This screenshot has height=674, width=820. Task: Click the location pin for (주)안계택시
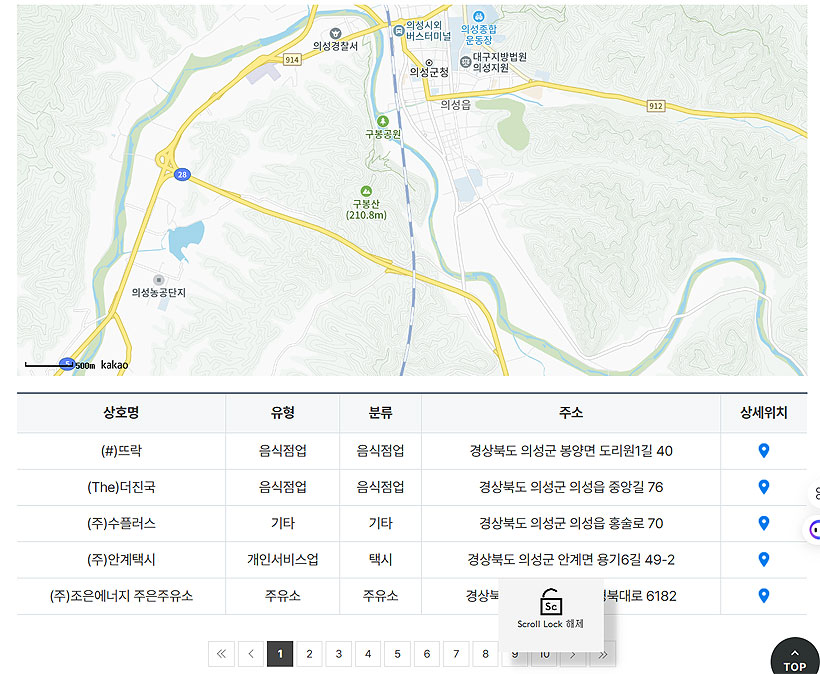762,560
